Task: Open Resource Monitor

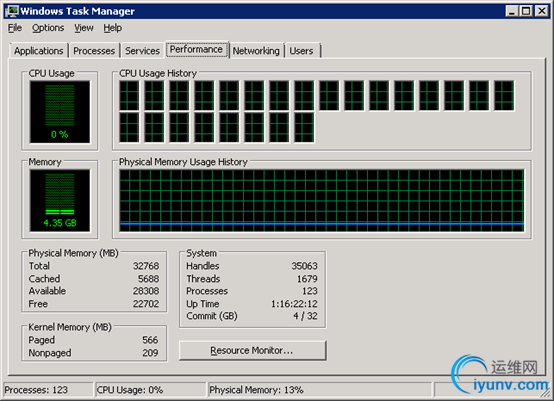Action: click(252, 350)
